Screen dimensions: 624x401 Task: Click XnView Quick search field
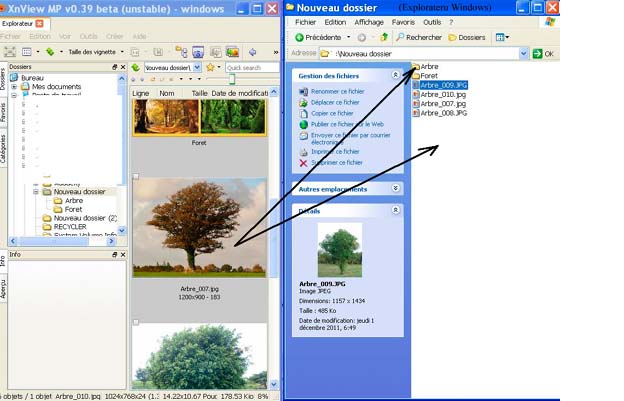point(252,68)
